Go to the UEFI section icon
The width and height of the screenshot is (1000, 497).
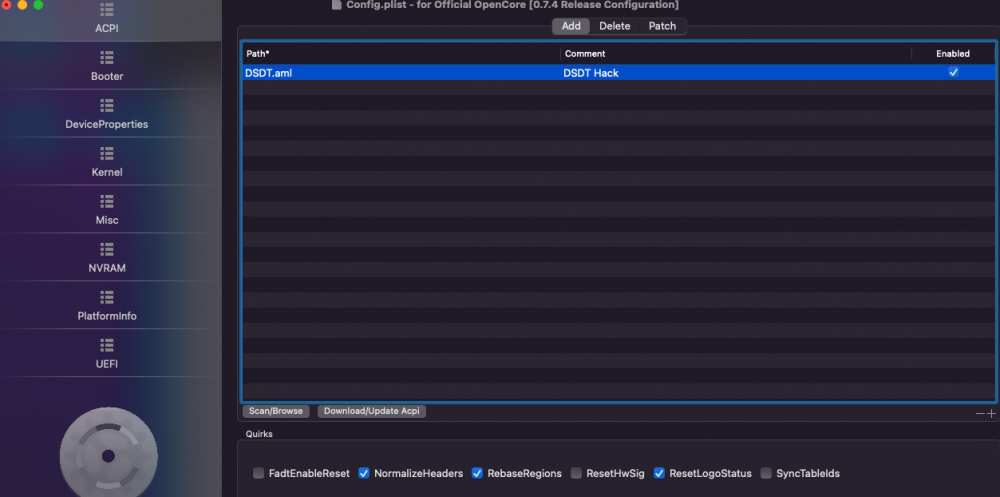click(x=107, y=345)
